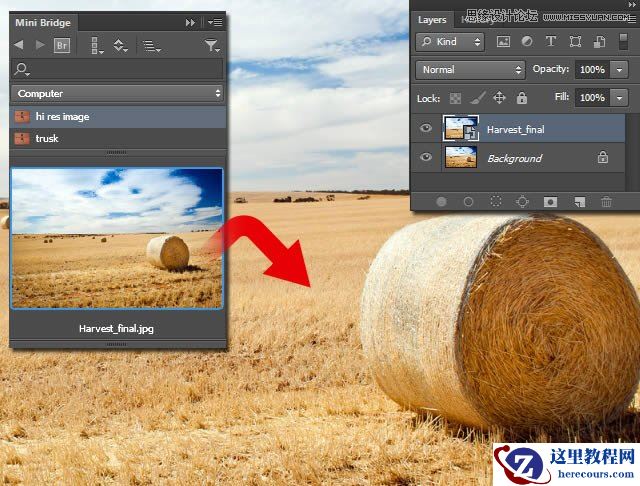
Task: Select the 'hi res image' folder
Action: pyautogui.click(x=118, y=117)
